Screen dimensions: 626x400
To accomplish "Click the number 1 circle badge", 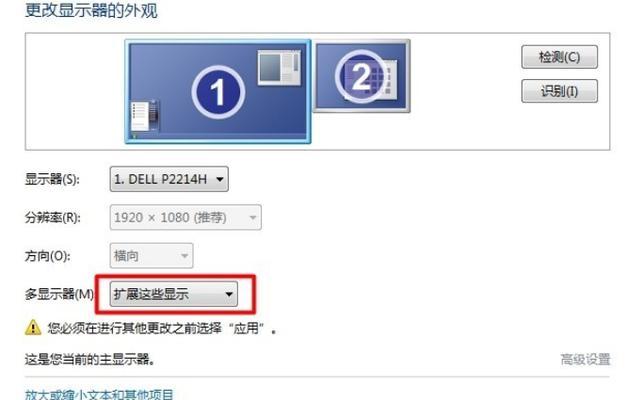I will pos(218,93).
